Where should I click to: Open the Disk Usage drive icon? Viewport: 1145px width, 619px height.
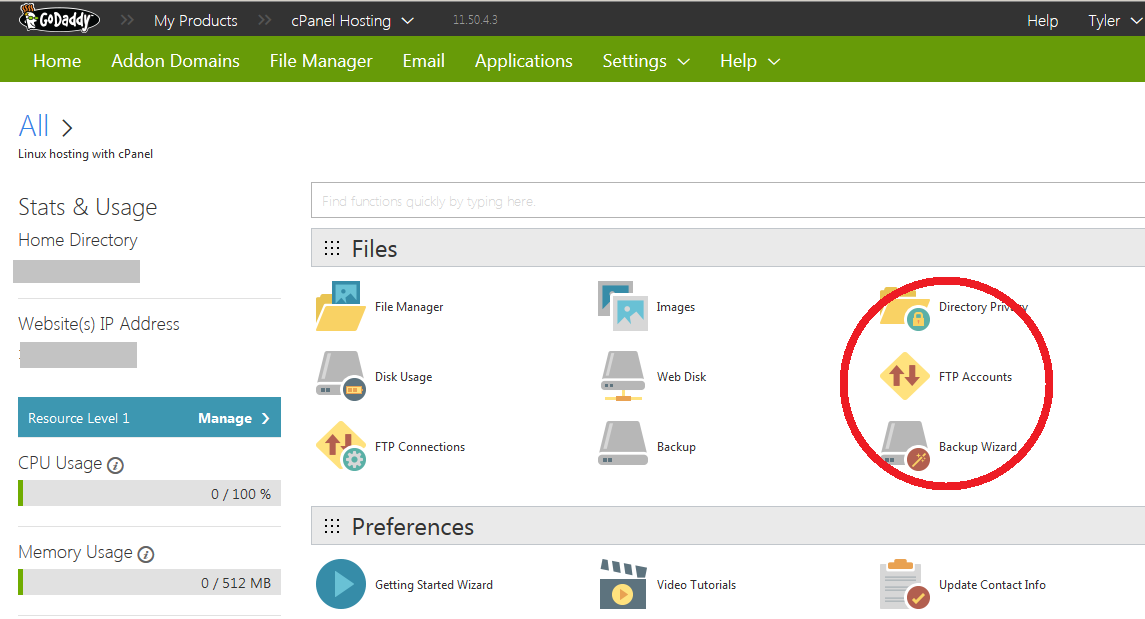(340, 377)
